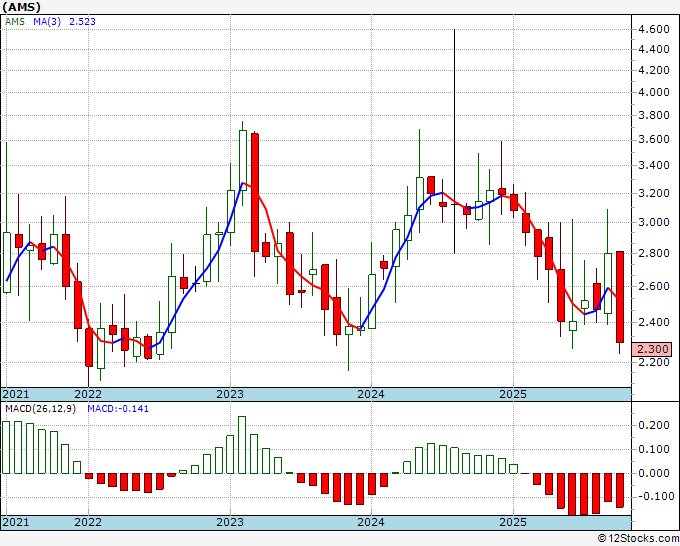680x546 pixels.
Task: Select 2024 on the price chart timeline
Action: coord(371,394)
